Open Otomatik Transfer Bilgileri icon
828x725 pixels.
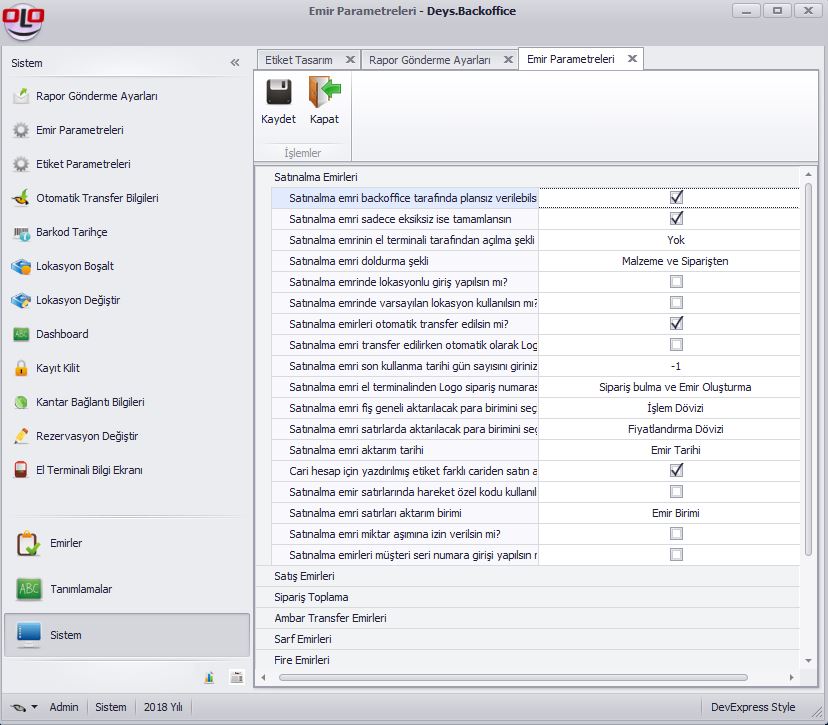(21, 198)
